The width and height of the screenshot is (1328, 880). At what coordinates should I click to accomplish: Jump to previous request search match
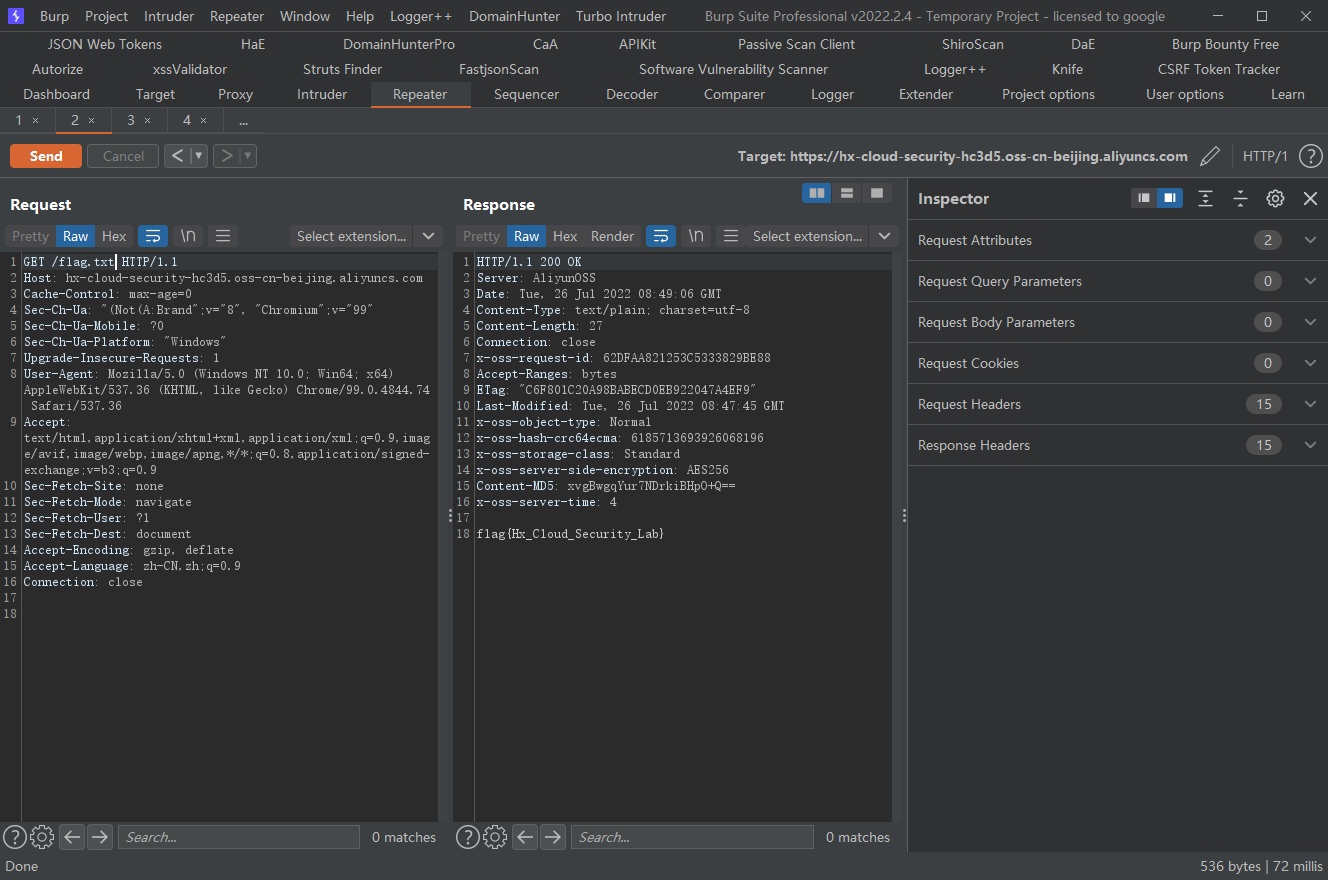(72, 837)
